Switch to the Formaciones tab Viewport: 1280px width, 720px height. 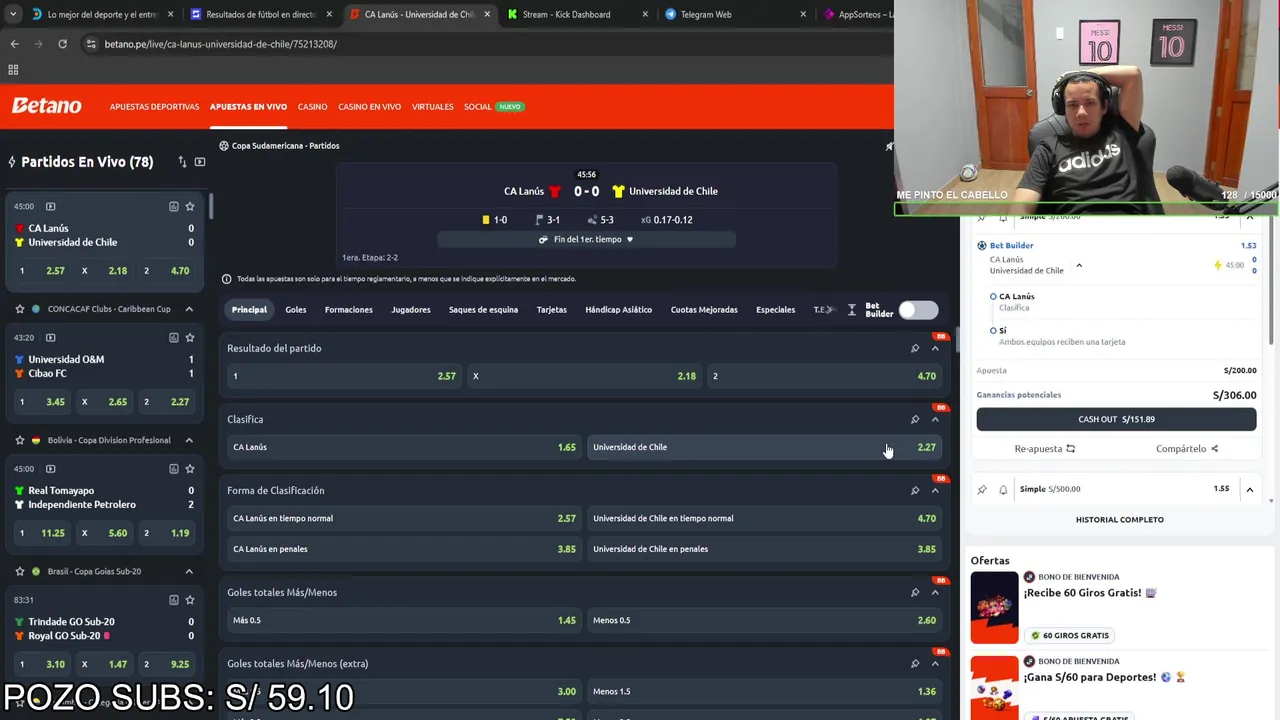348,310
